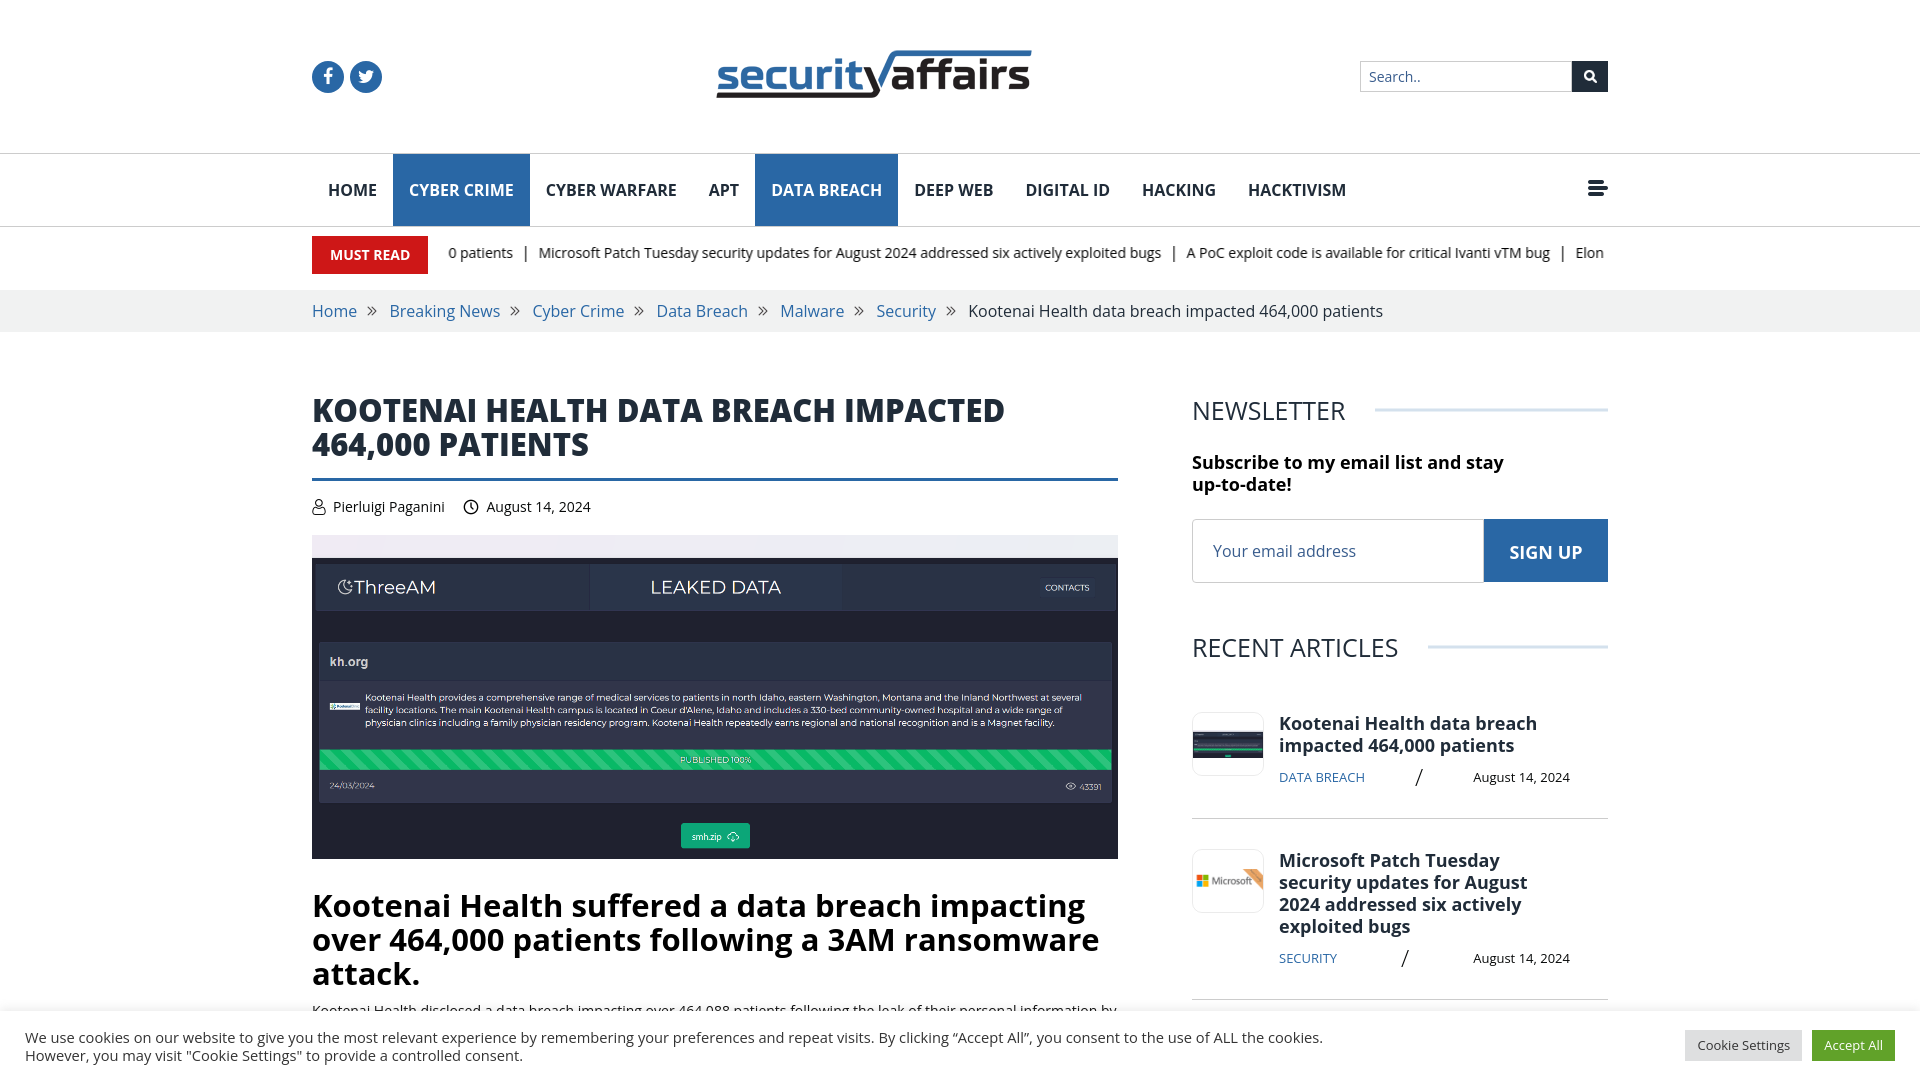Click Accept All cookies button

pos(1853,1044)
